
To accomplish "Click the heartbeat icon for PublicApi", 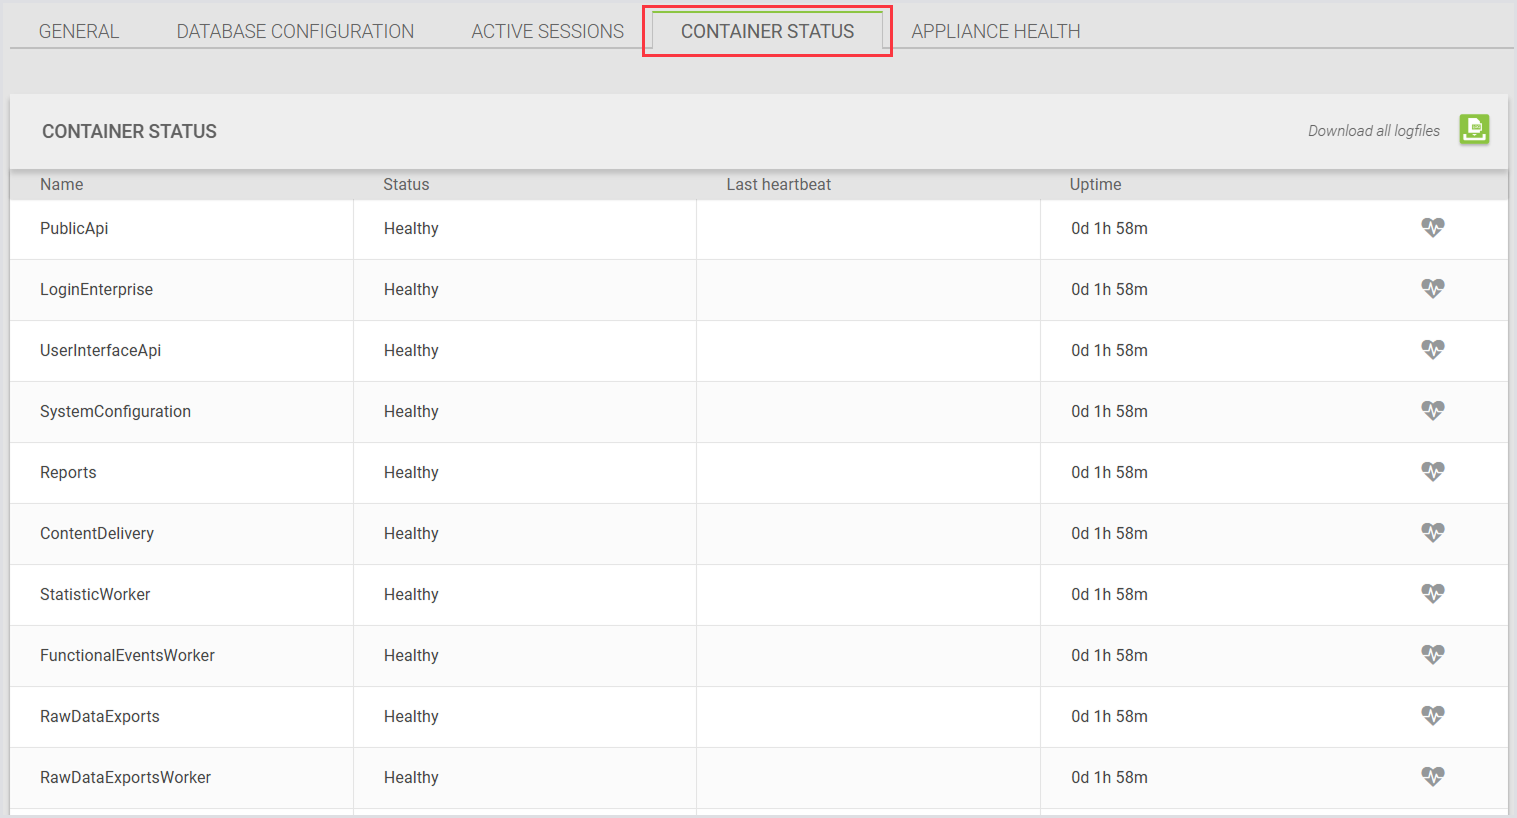I will click(x=1433, y=228).
